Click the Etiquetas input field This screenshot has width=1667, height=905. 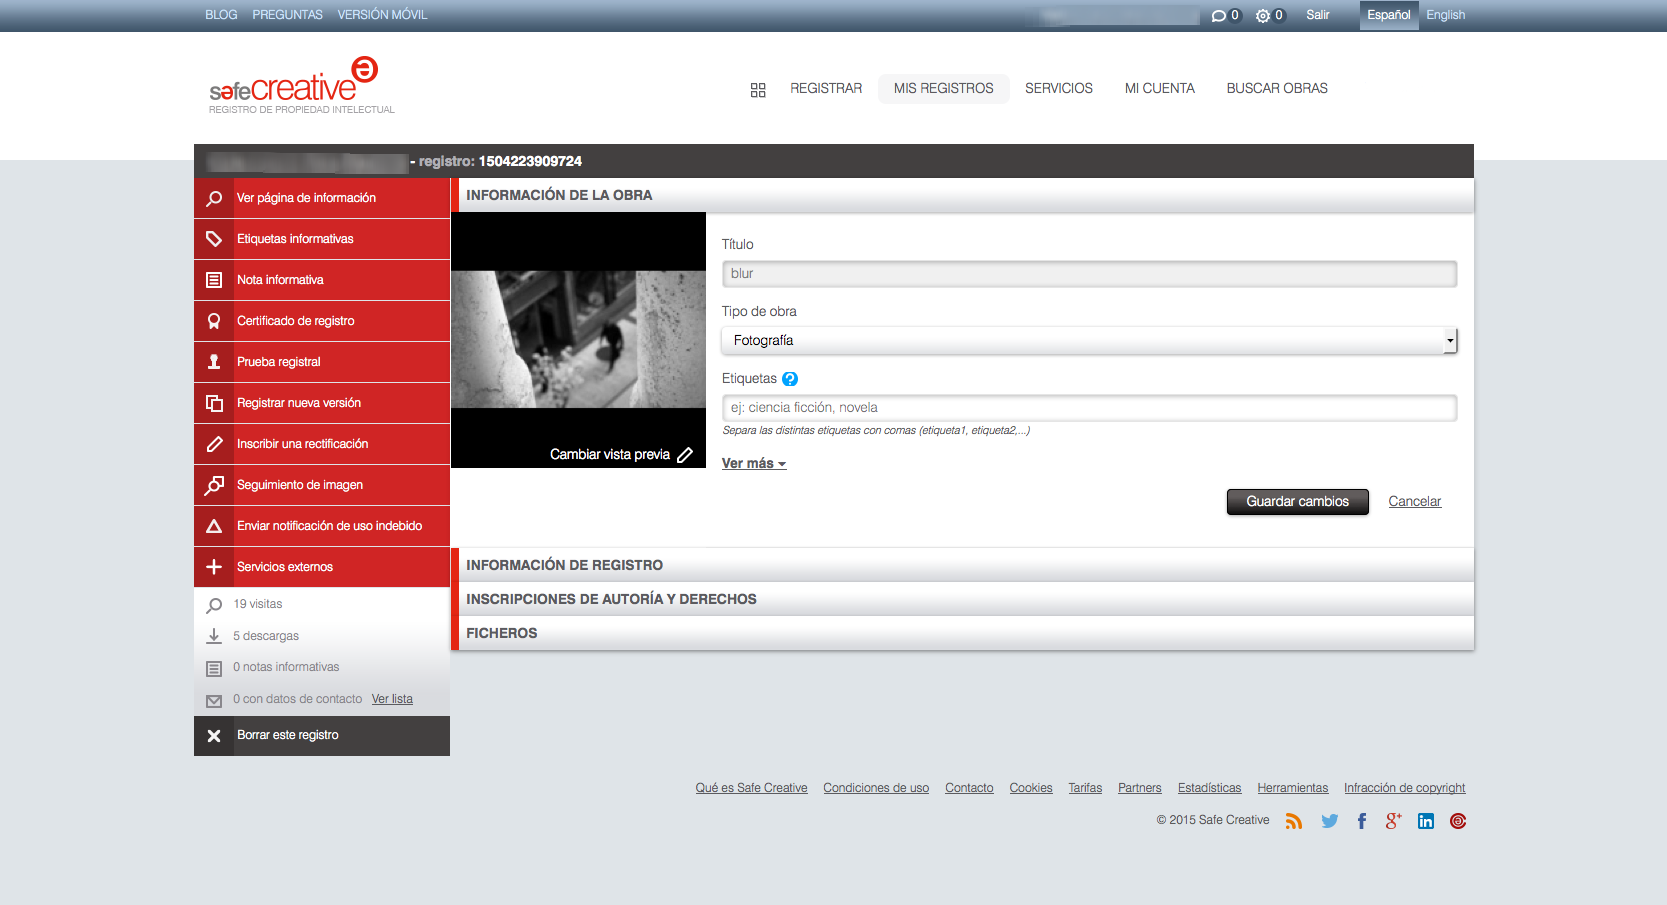(x=1089, y=408)
